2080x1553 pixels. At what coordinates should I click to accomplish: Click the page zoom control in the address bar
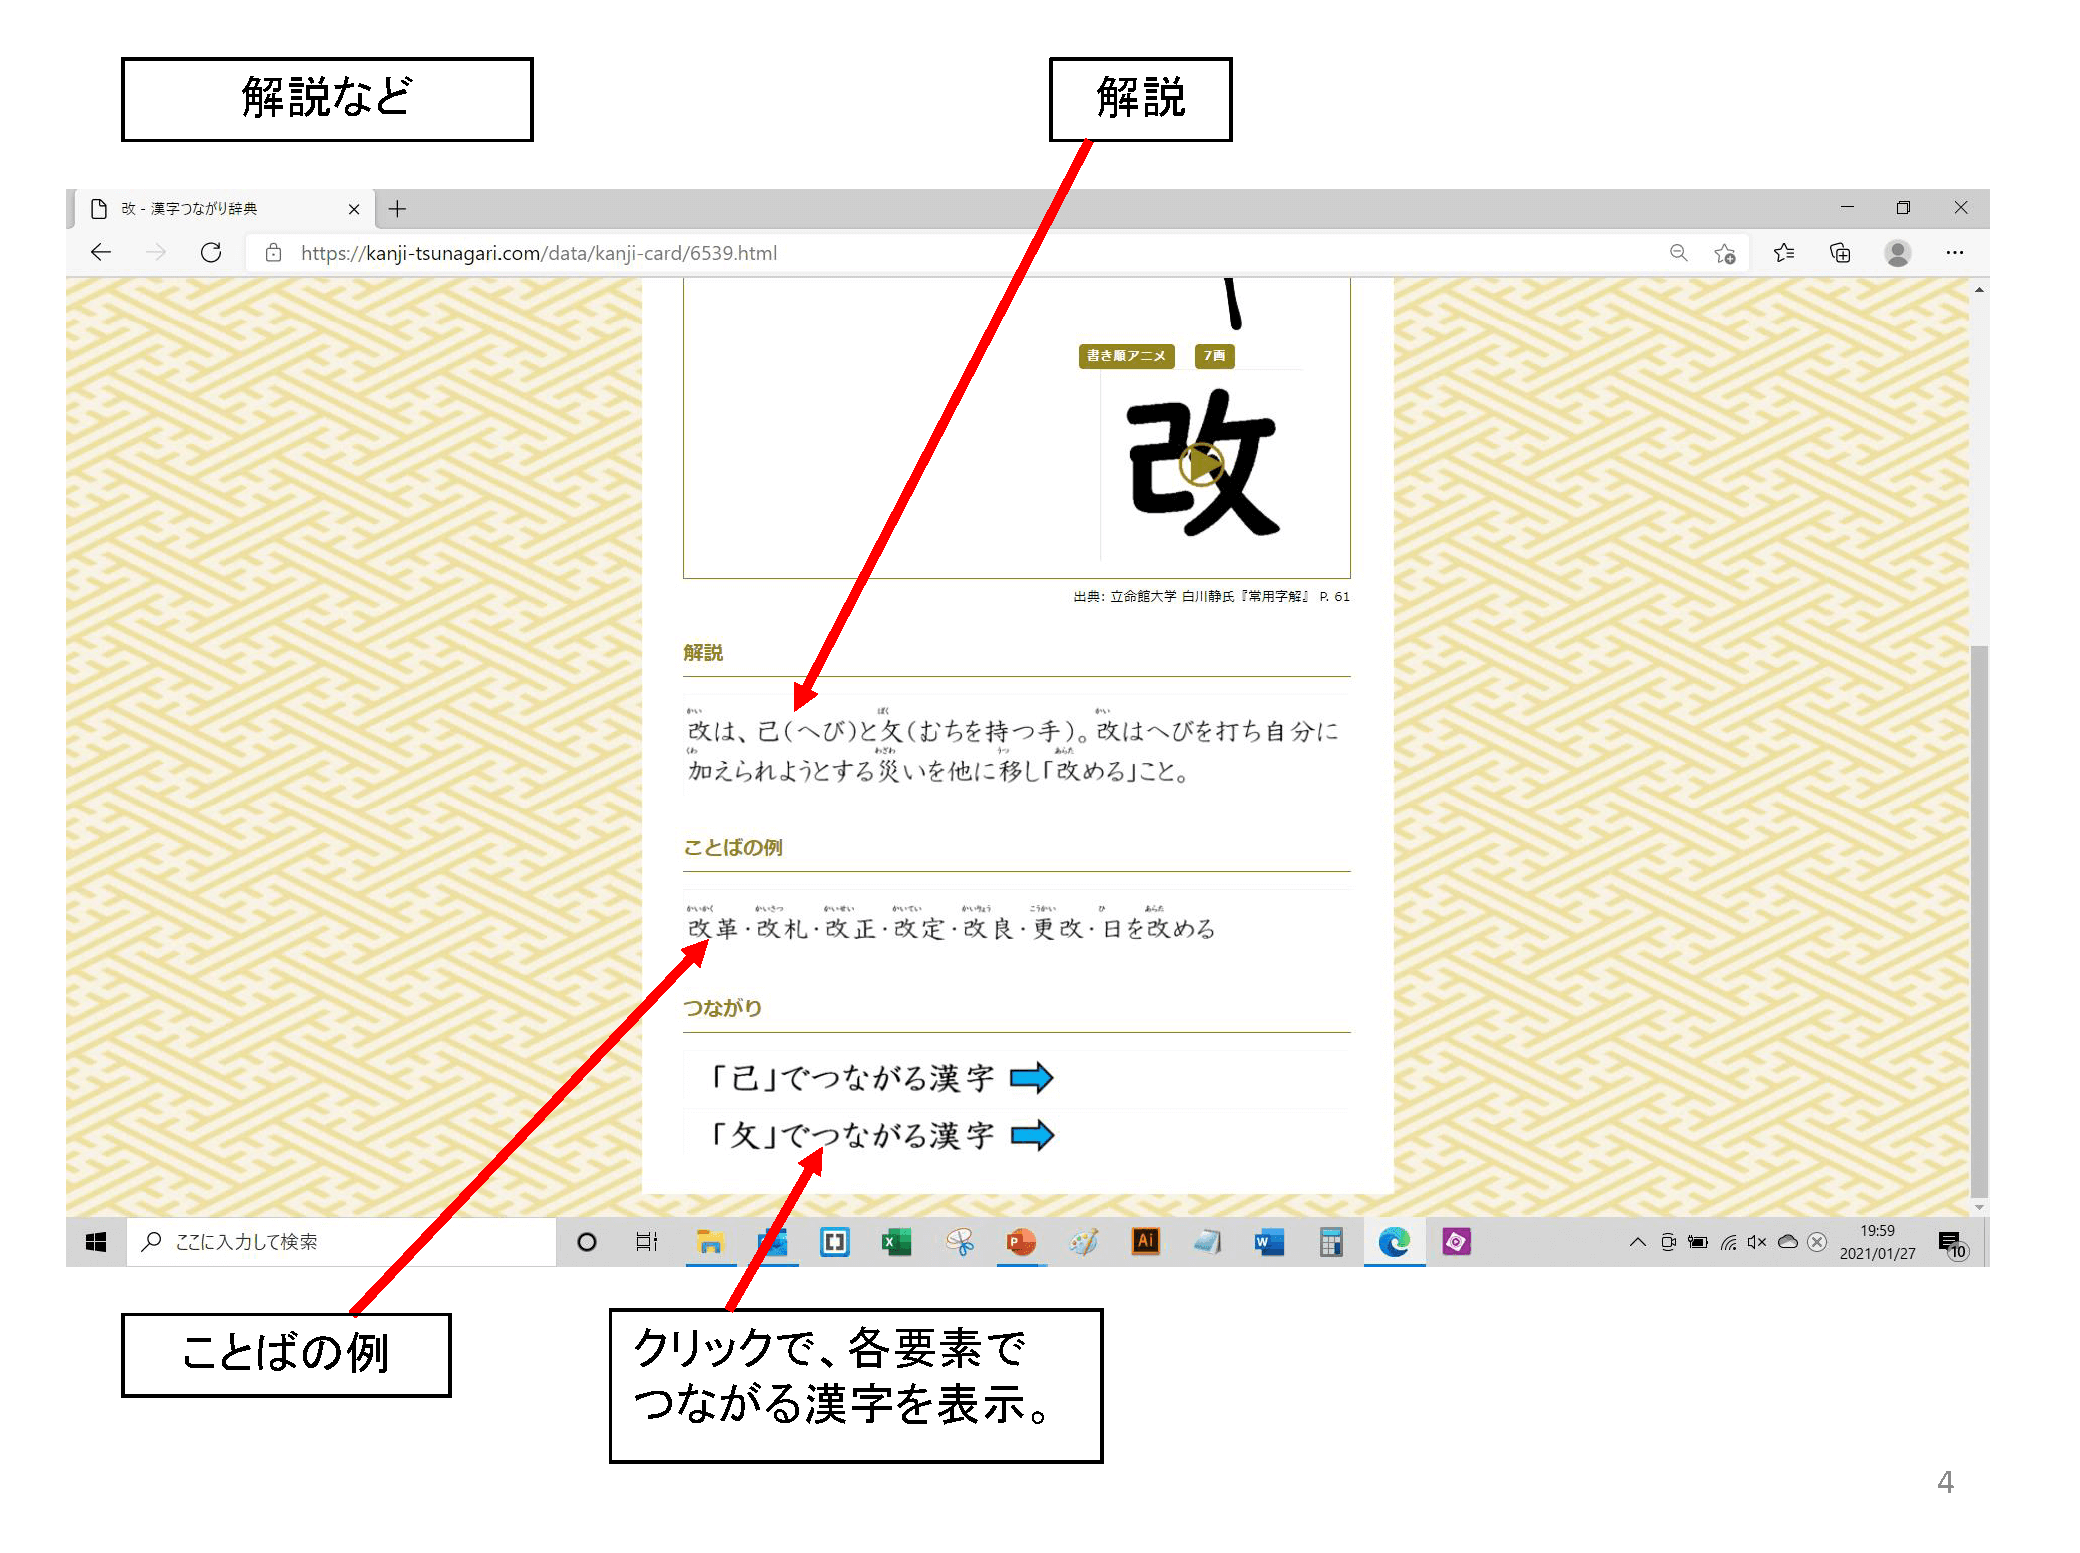[x=1679, y=253]
